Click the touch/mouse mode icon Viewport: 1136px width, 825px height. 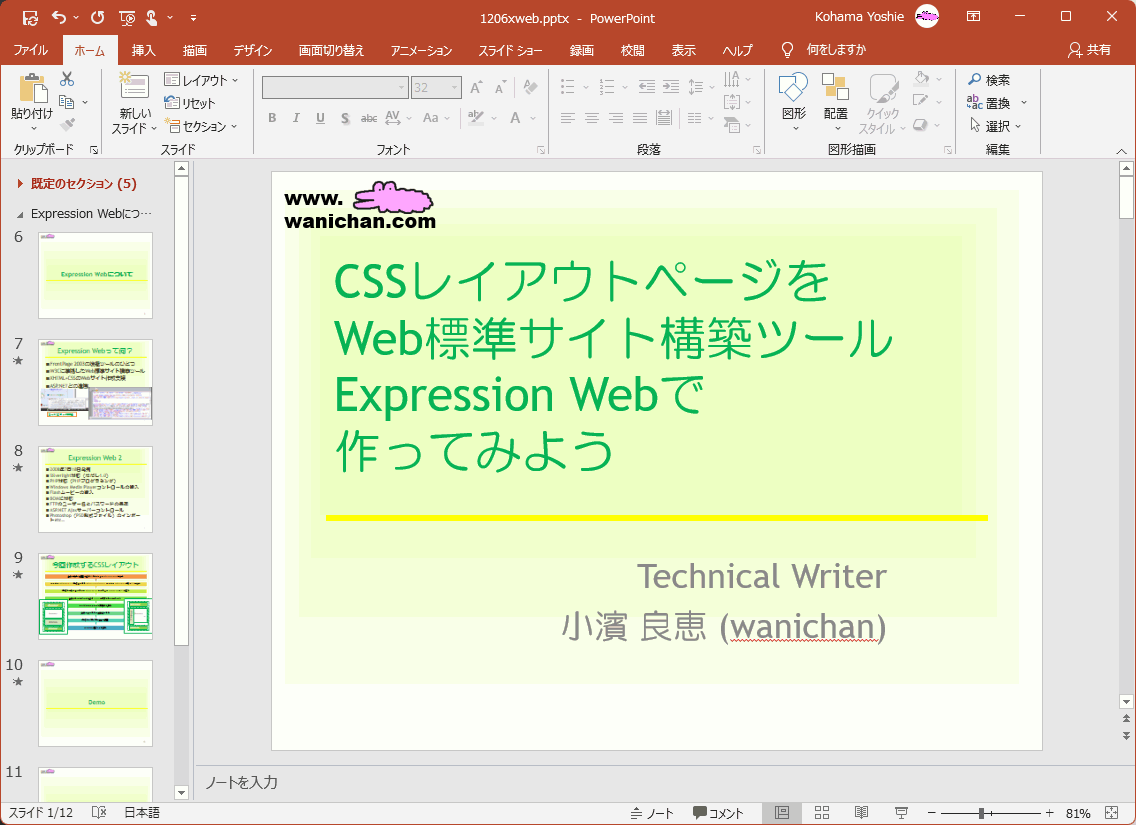click(x=152, y=17)
